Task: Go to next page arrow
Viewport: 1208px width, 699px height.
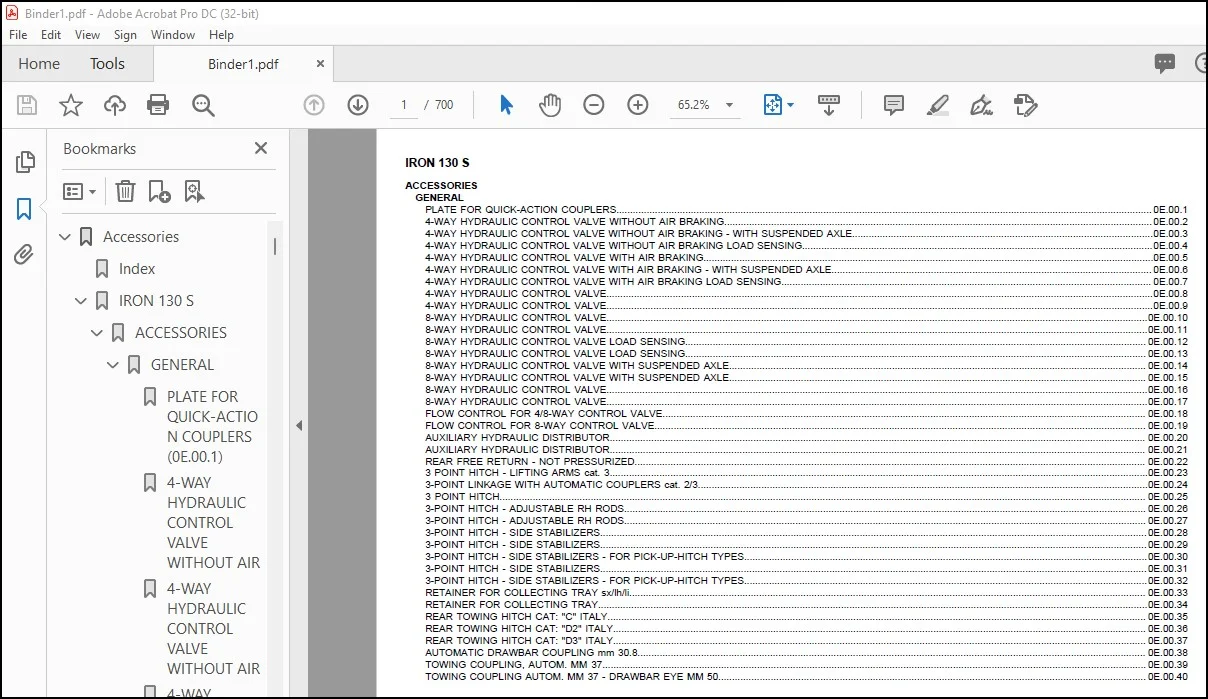Action: [358, 105]
